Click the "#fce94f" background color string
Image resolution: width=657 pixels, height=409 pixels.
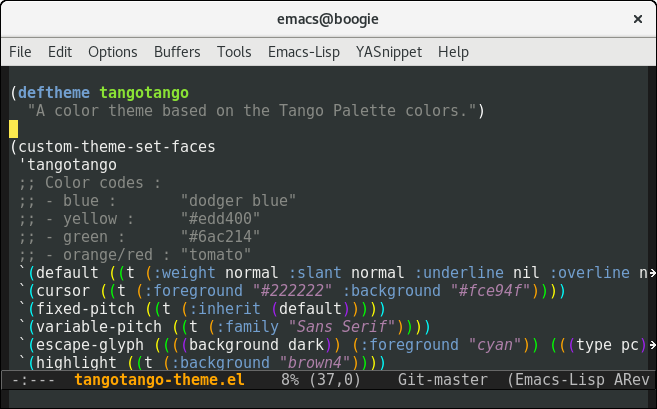[x=492, y=291]
